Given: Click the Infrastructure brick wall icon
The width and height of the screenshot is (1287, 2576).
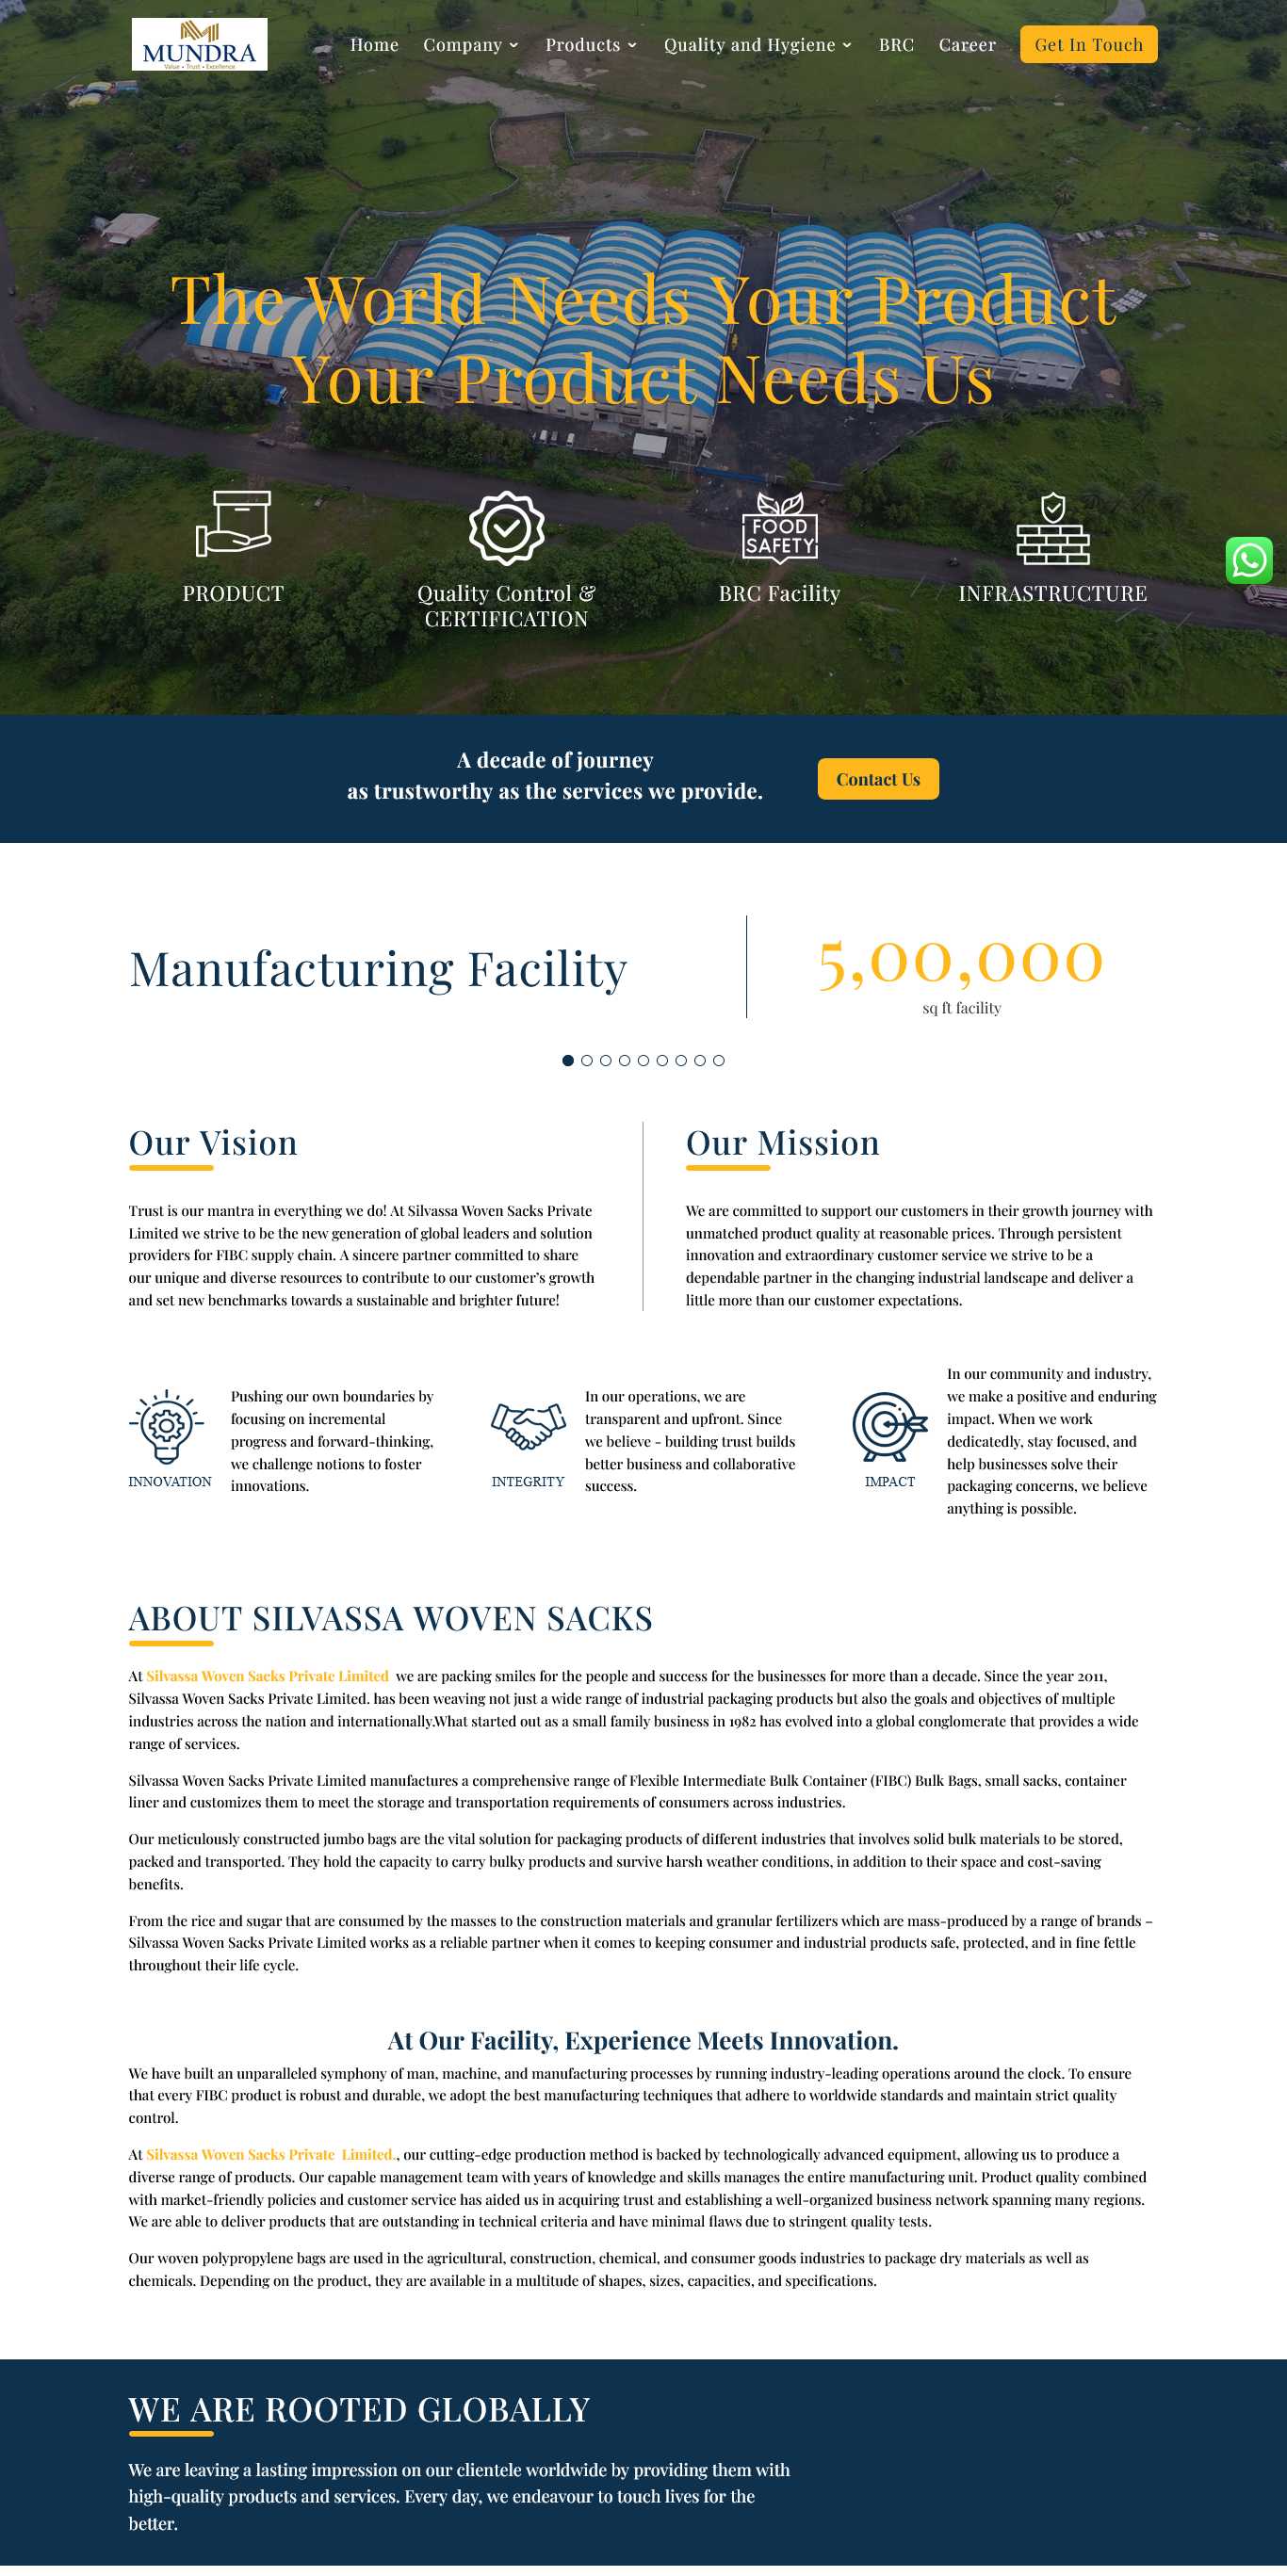Looking at the screenshot, I should click(x=1052, y=527).
